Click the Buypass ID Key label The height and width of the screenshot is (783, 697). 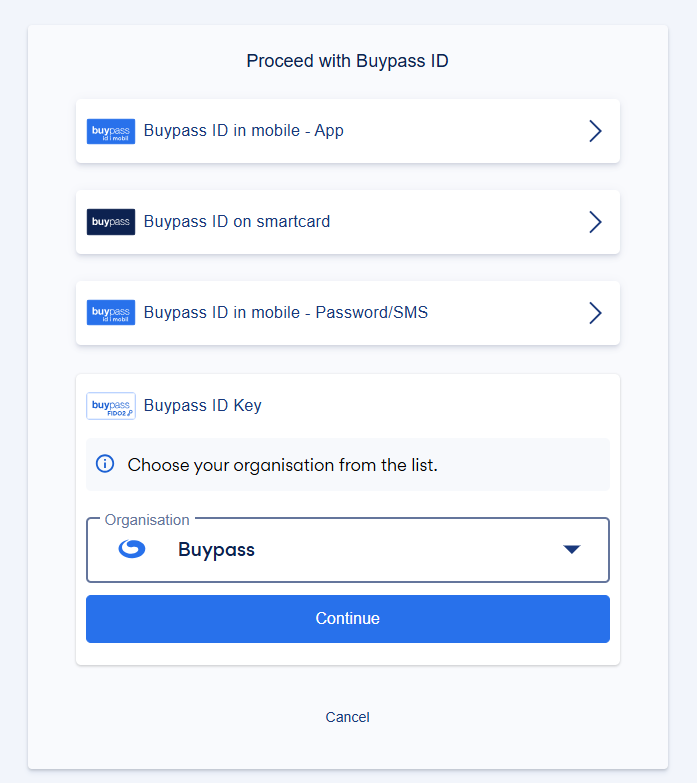point(203,405)
